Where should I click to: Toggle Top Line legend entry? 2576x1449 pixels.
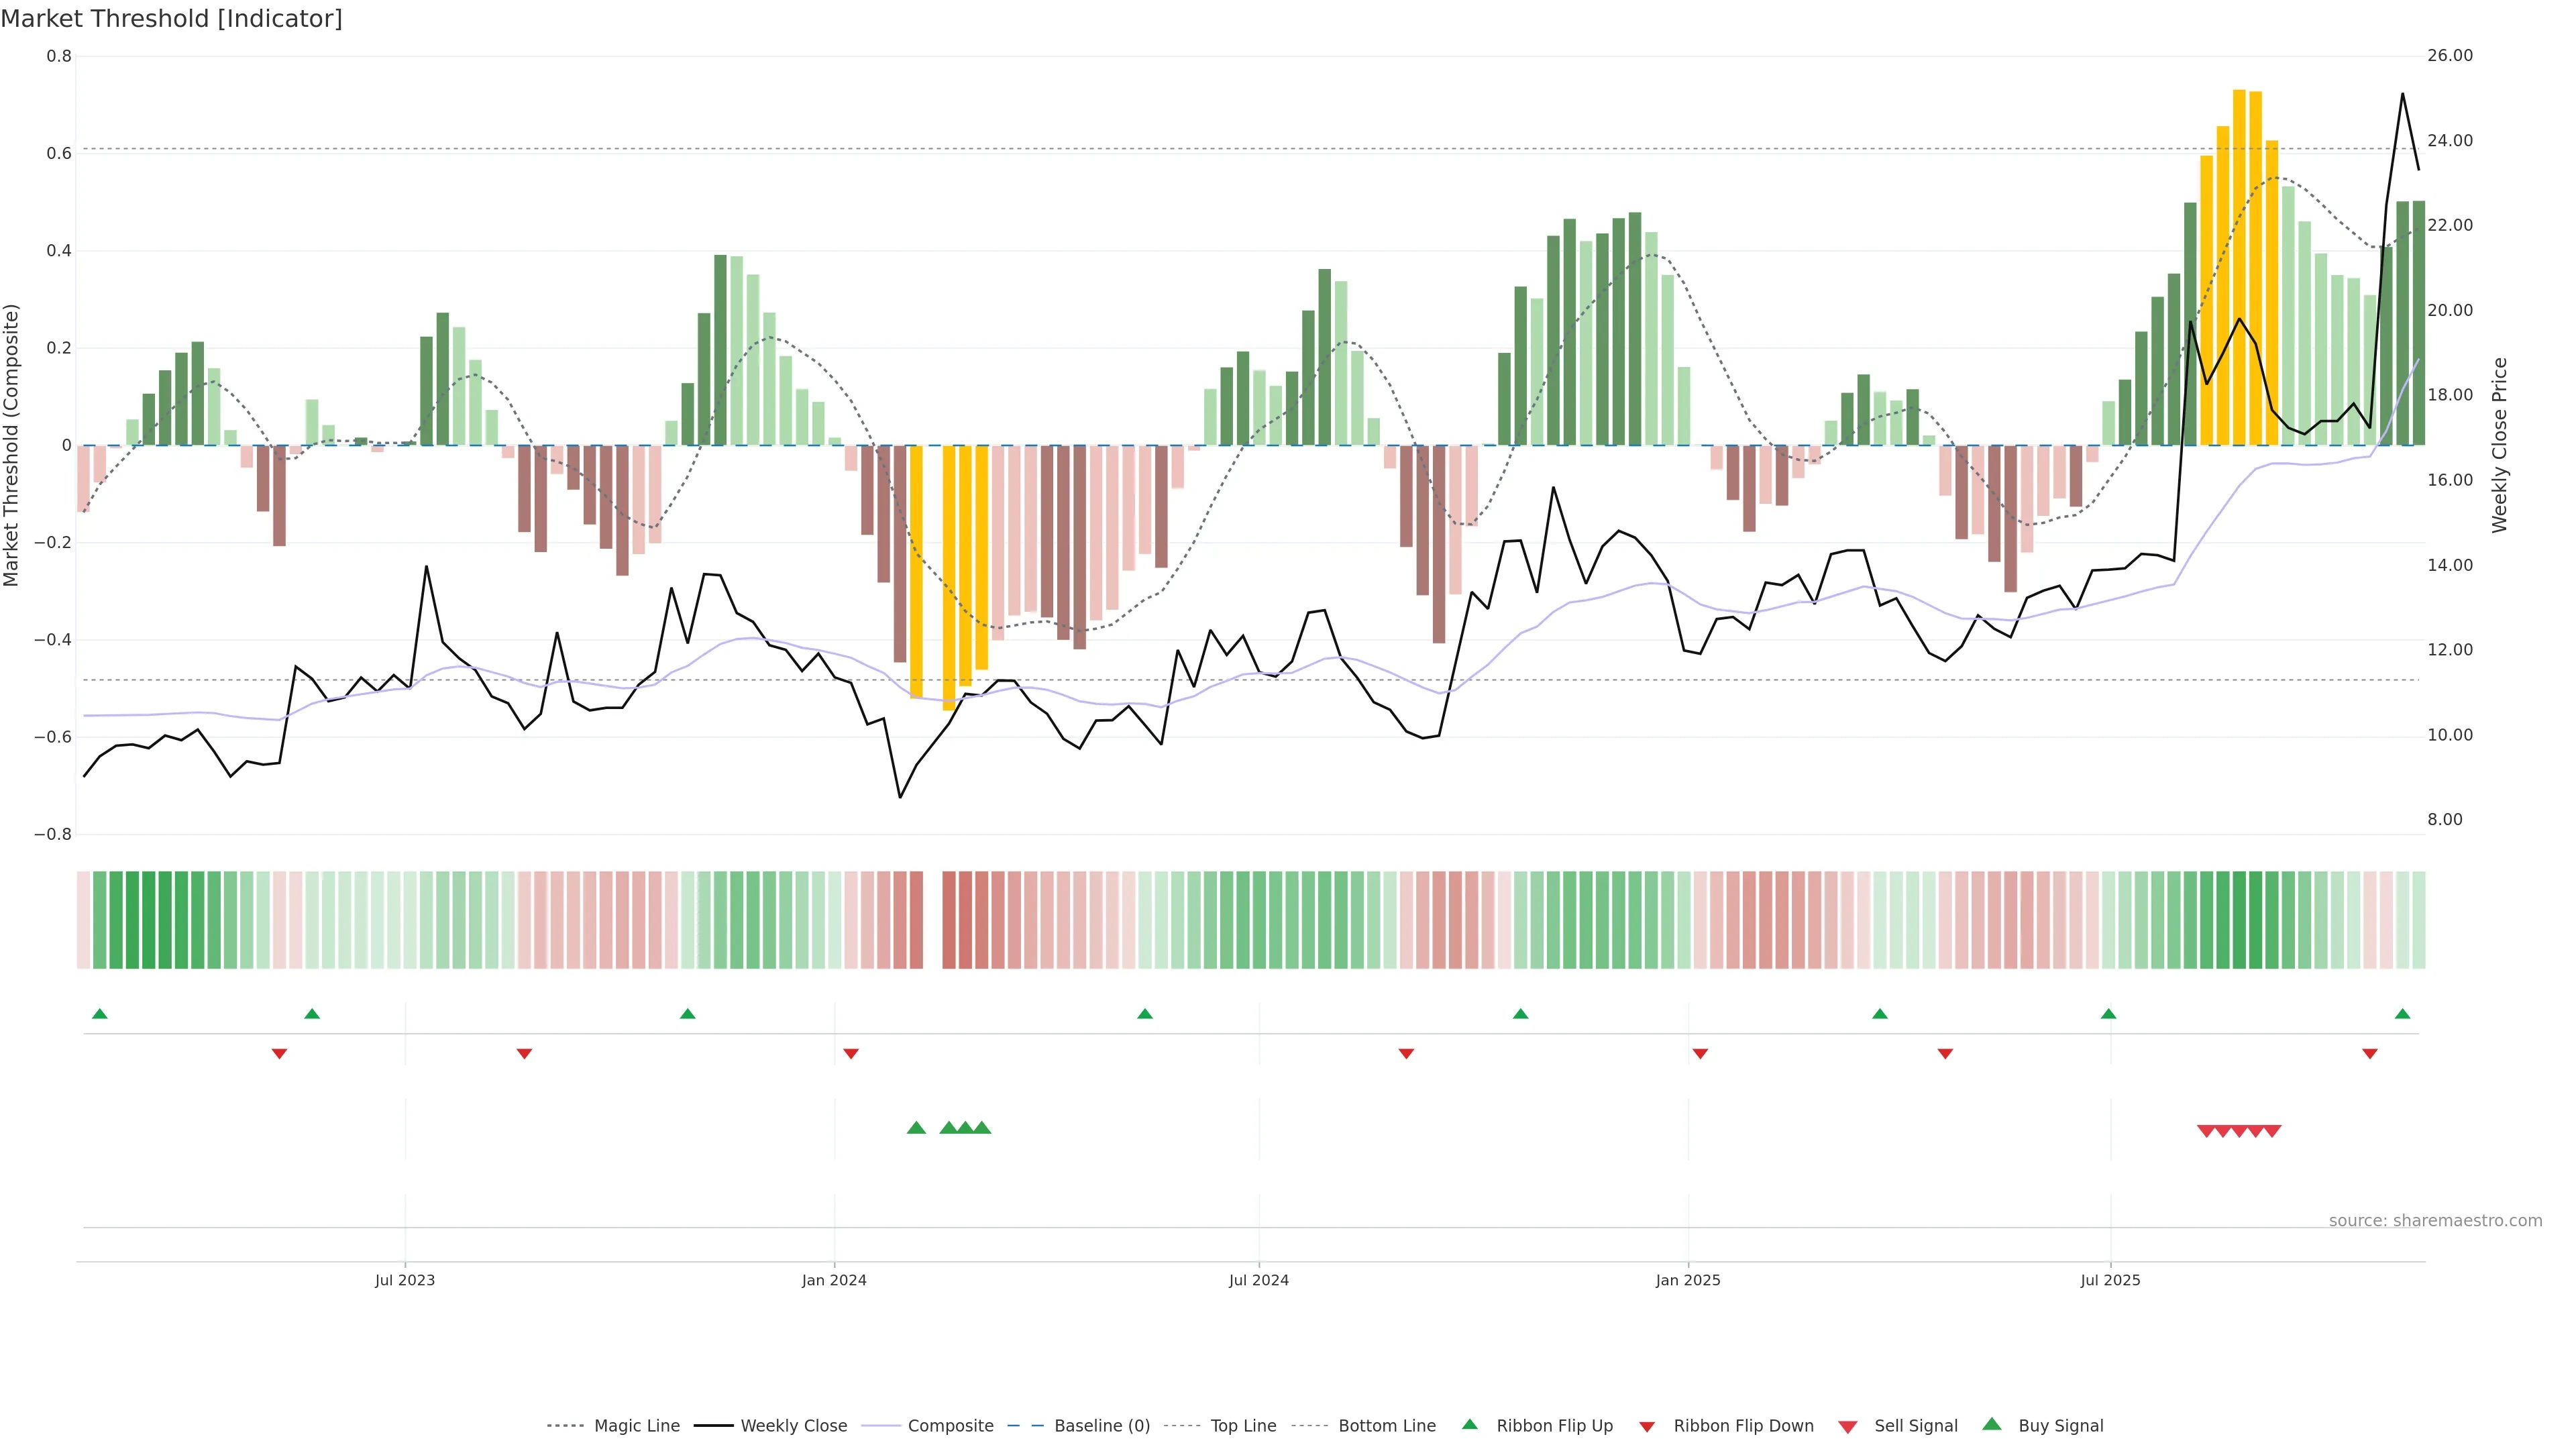point(1243,1426)
